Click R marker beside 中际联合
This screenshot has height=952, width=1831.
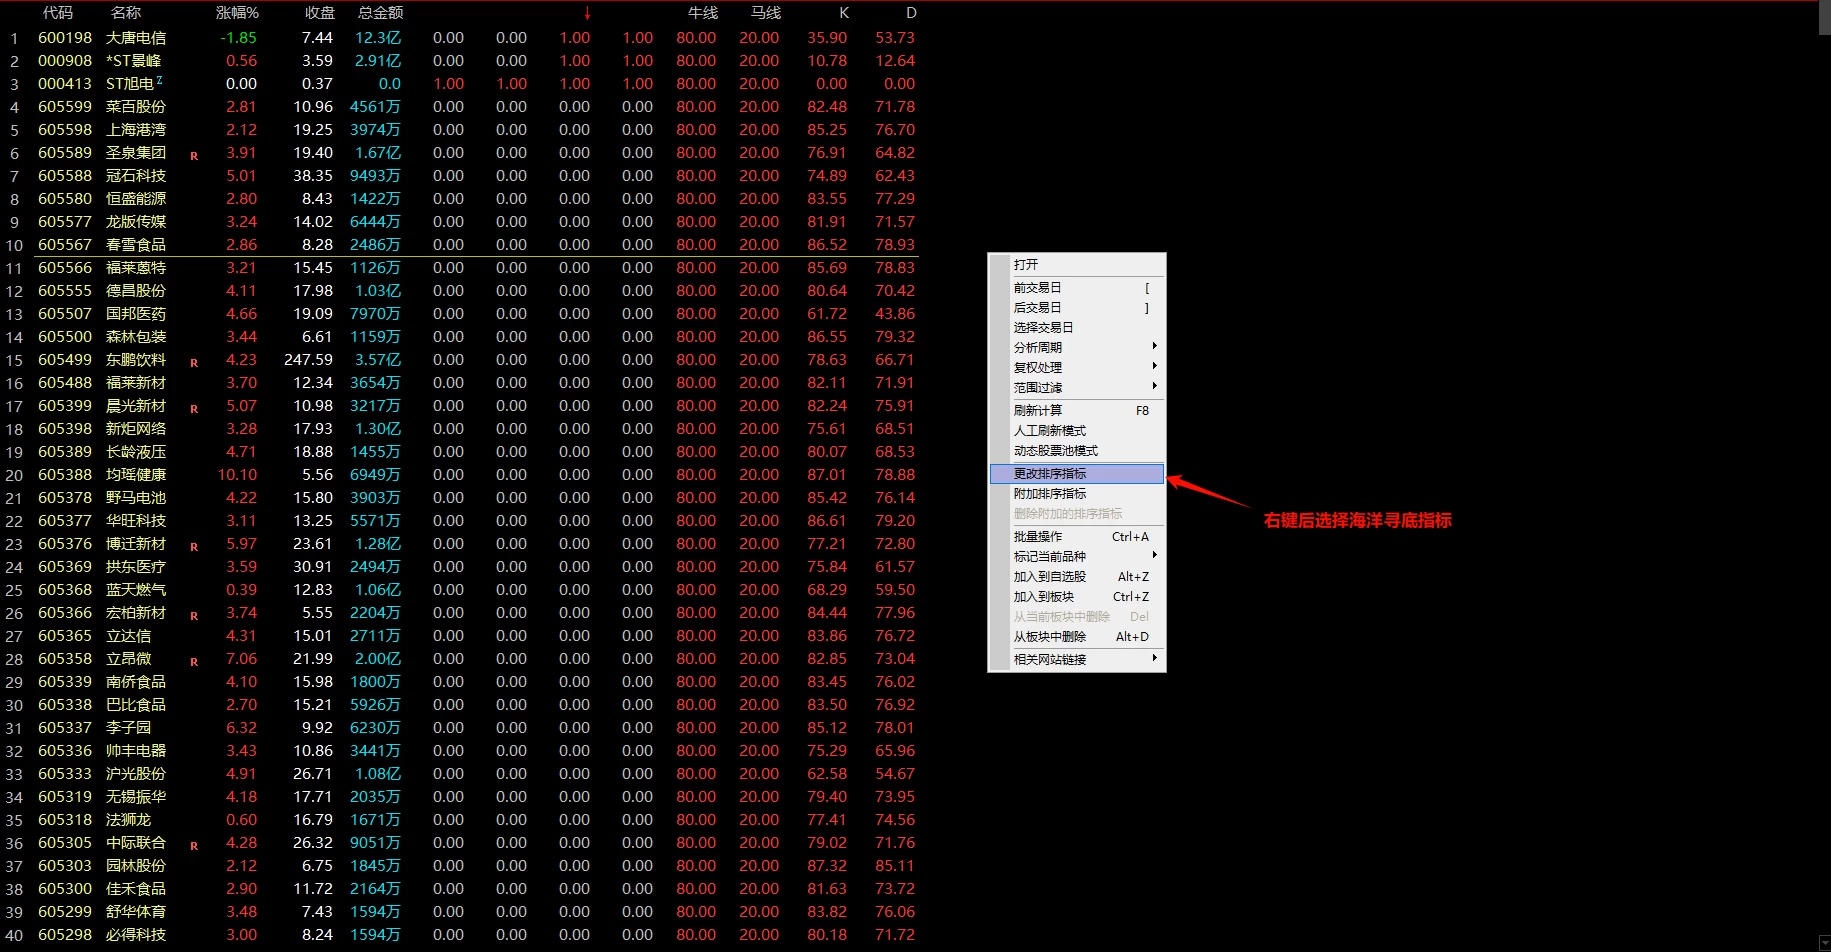(x=194, y=846)
